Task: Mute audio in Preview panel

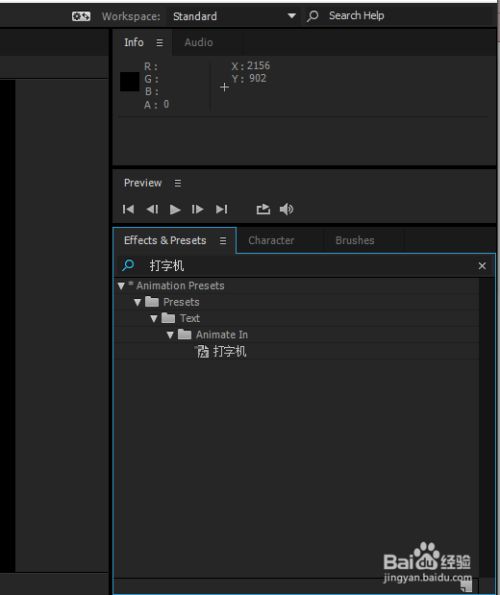Action: point(286,209)
